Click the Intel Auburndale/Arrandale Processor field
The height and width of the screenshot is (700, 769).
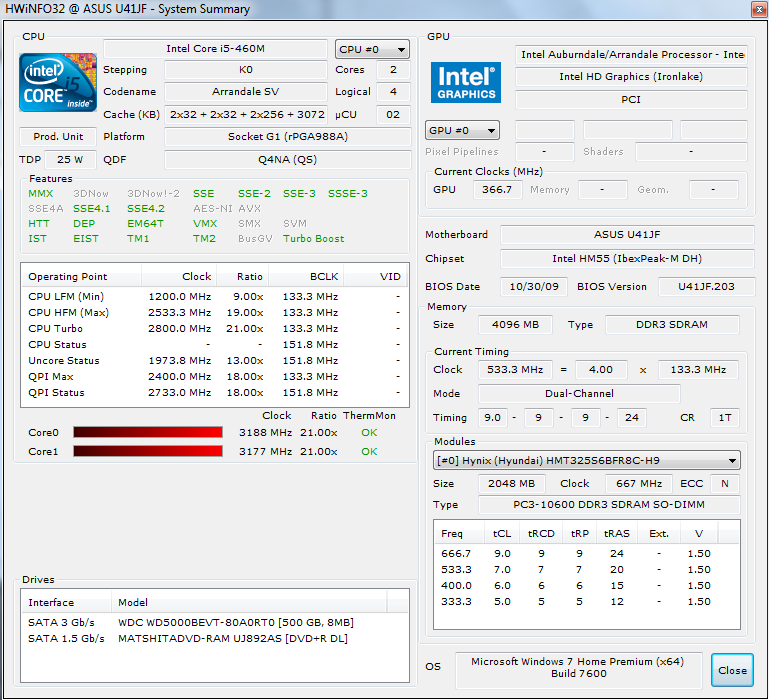pyautogui.click(x=631, y=54)
